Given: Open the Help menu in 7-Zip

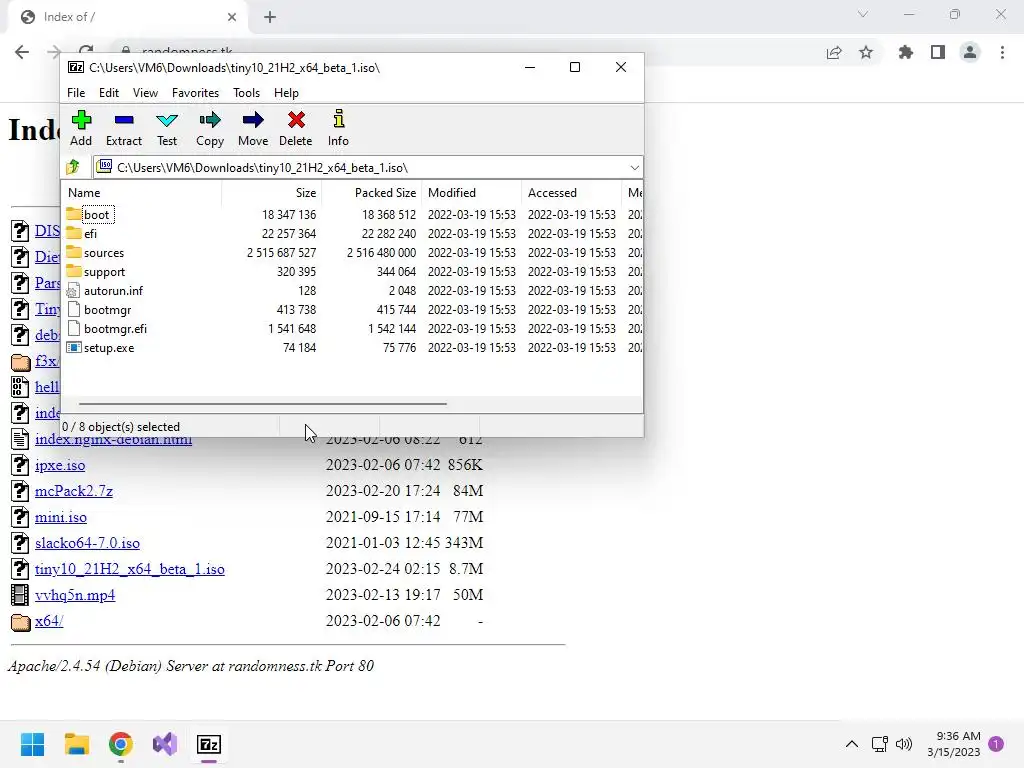Looking at the screenshot, I should [286, 93].
